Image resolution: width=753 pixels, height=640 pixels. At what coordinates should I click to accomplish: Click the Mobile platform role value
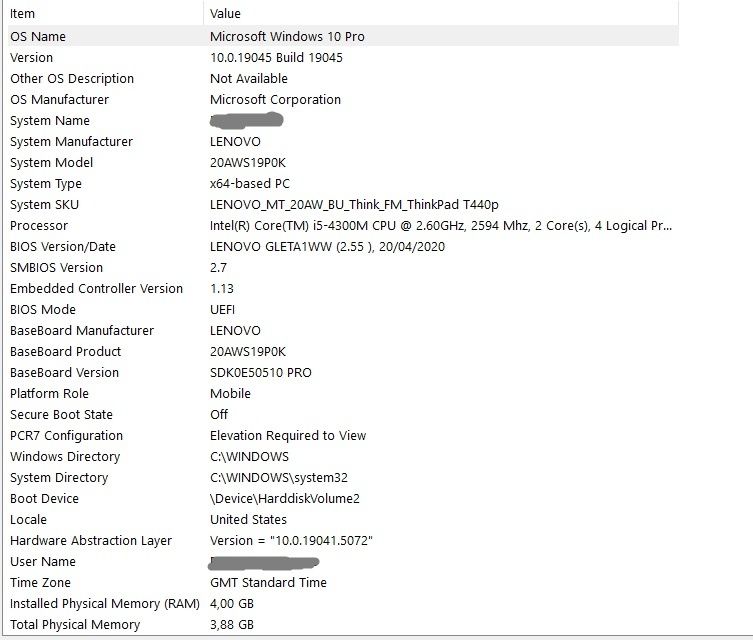pos(231,394)
